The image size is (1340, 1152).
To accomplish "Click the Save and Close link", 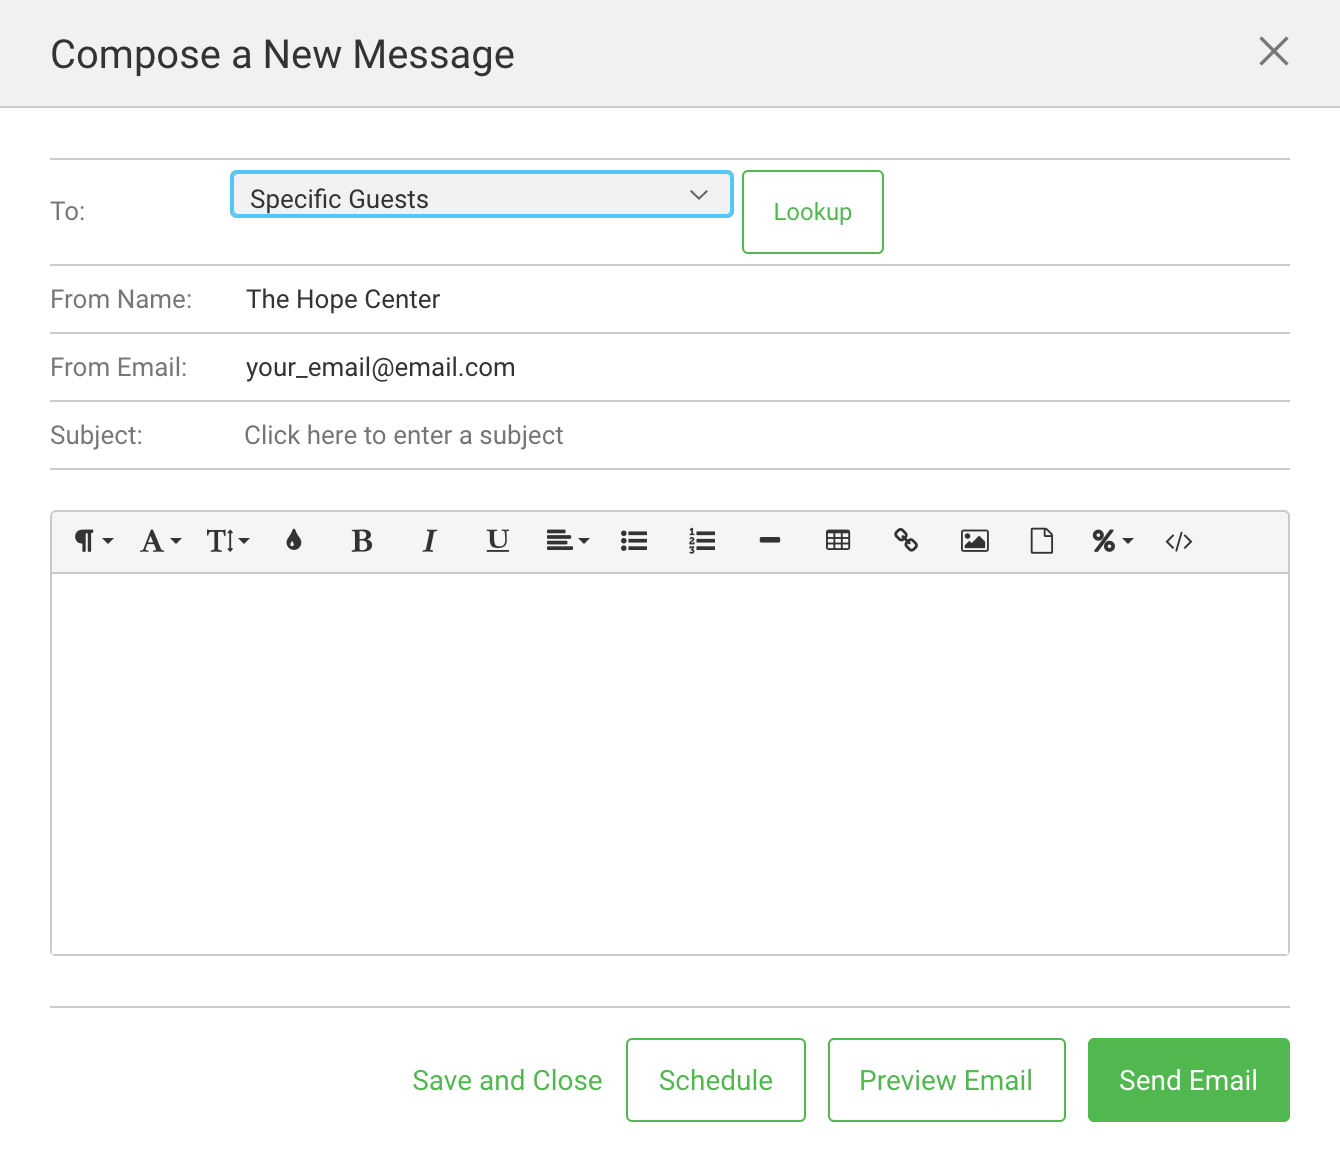I will coord(507,1080).
